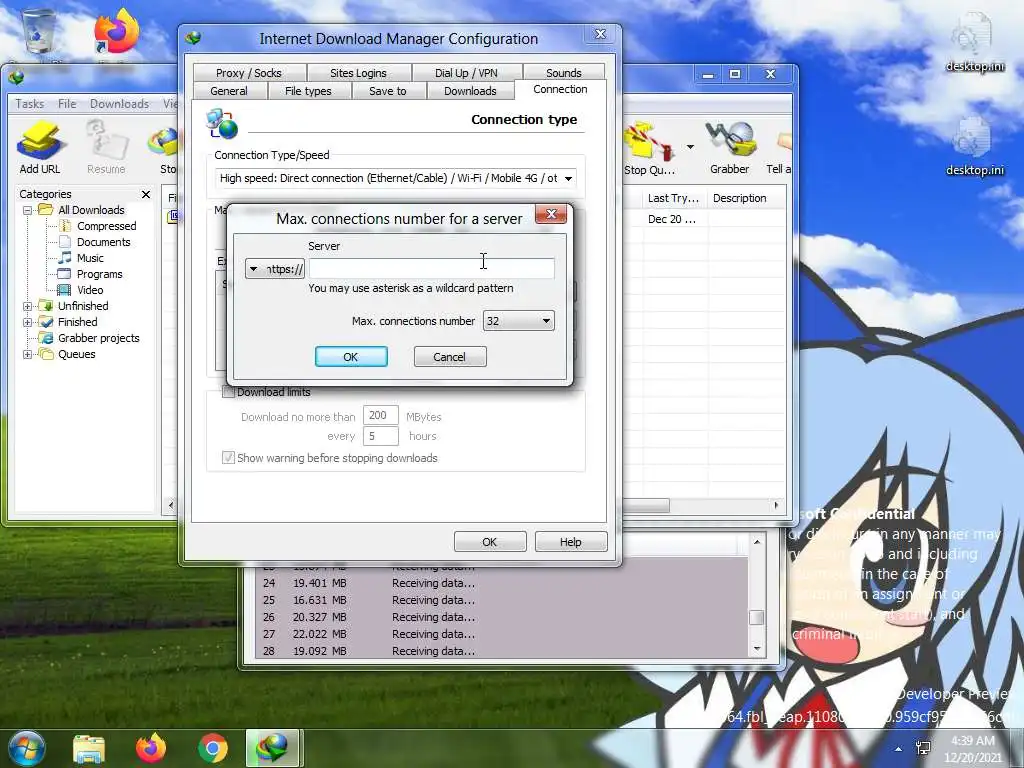This screenshot has height=768, width=1024.
Task: Switch to the Sounds tab
Action: pyautogui.click(x=564, y=73)
